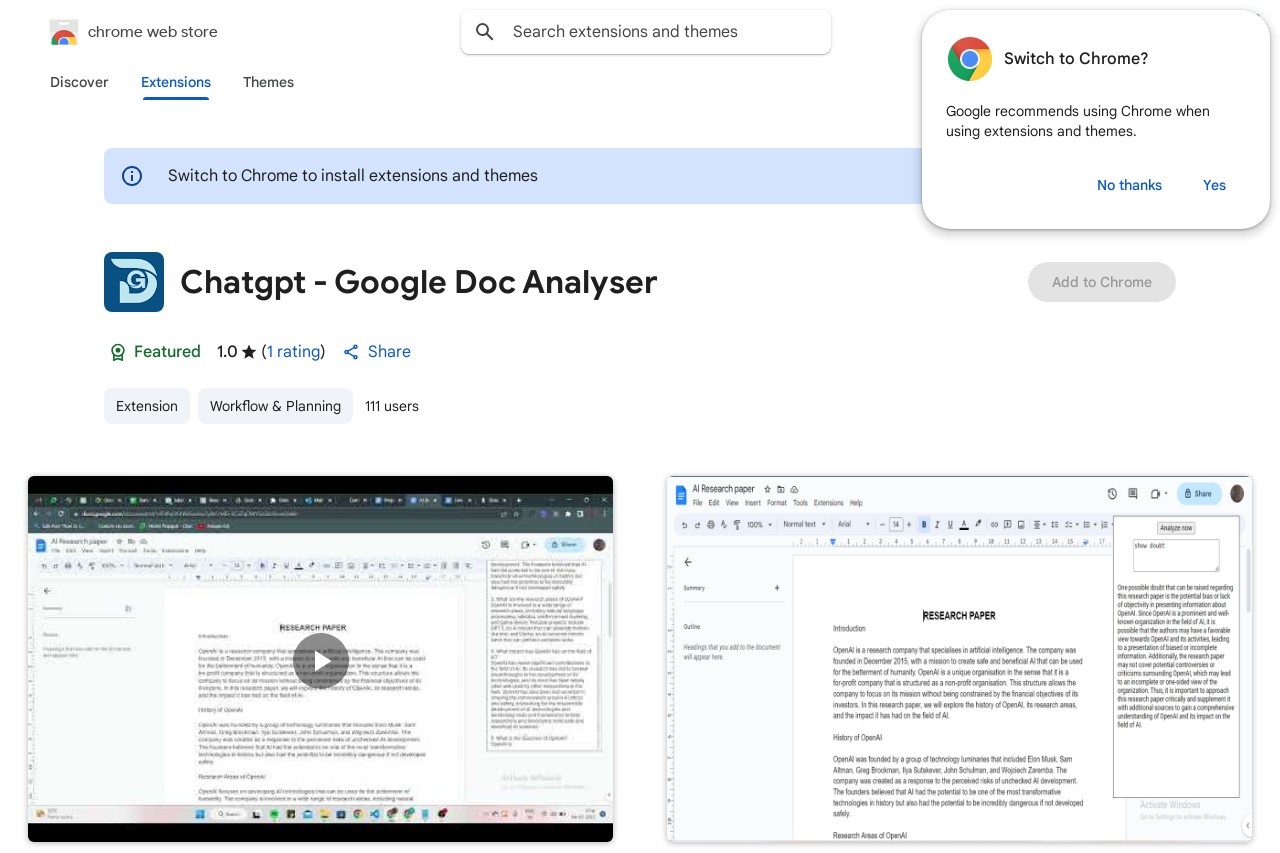The height and width of the screenshot is (853, 1280).
Task: Play the extension demo video
Action: coord(321,660)
